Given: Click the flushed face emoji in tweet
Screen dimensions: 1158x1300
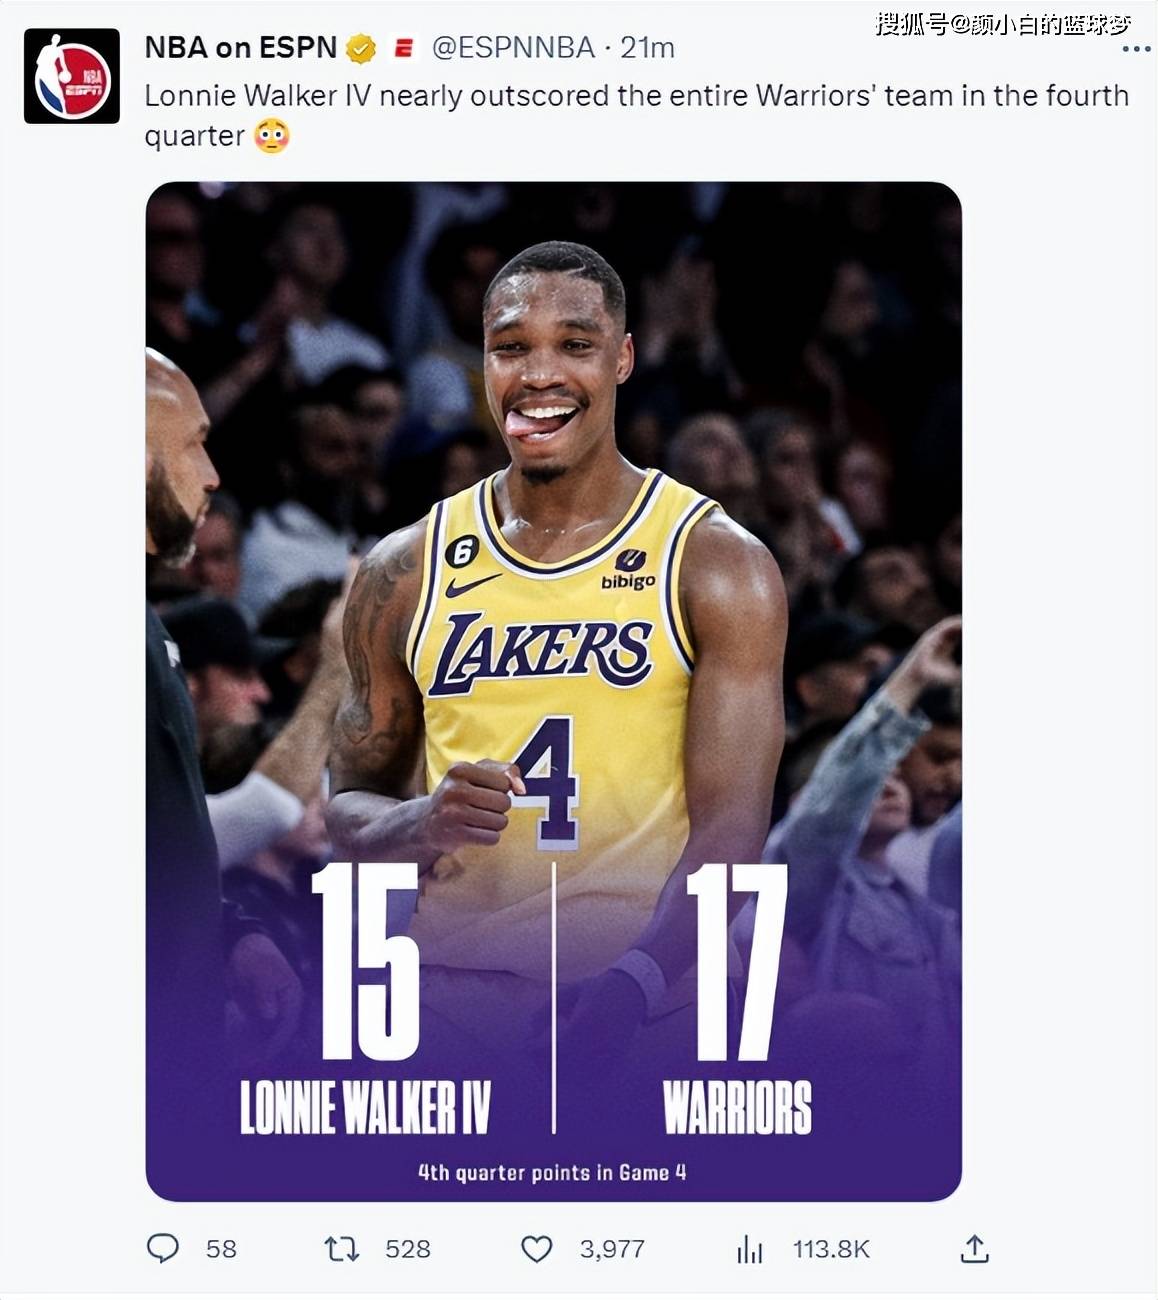Looking at the screenshot, I should pos(272,135).
